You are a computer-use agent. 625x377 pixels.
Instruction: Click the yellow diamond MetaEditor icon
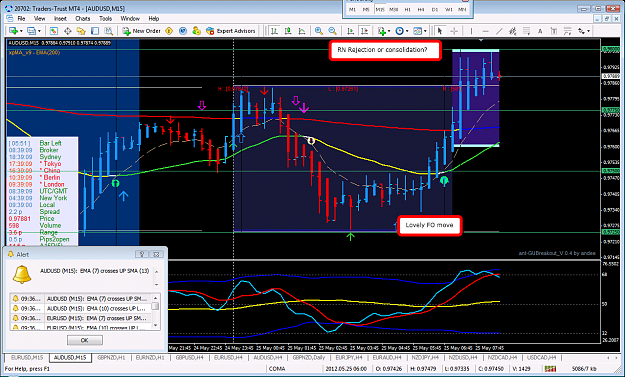(169, 31)
